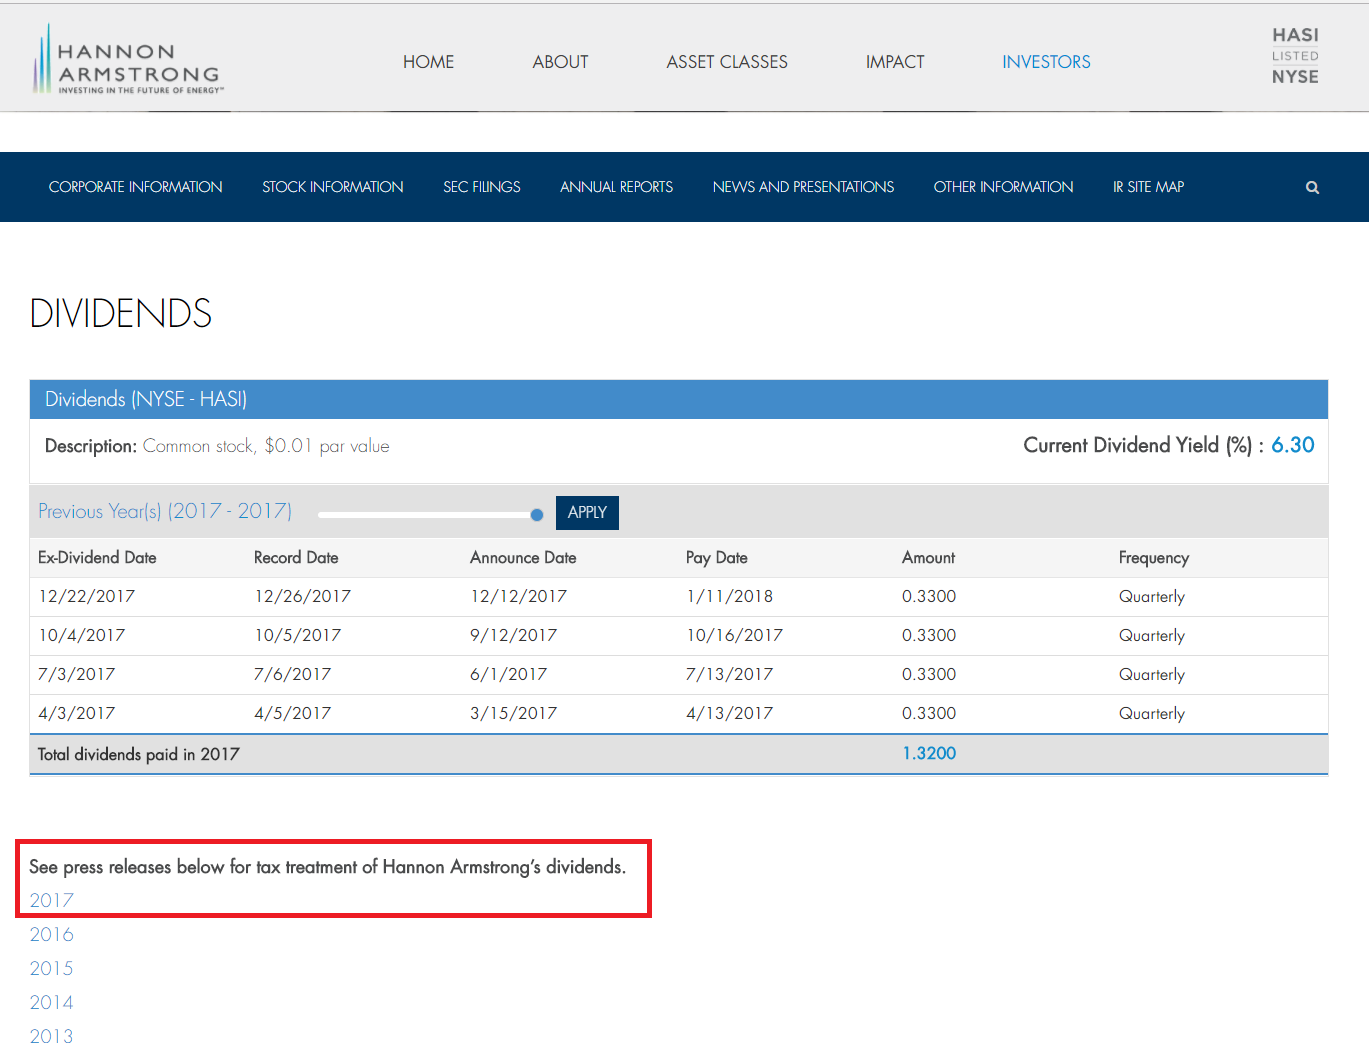Screen dimensions: 1369x1043
Task: Click the APPLY button
Action: point(587,512)
